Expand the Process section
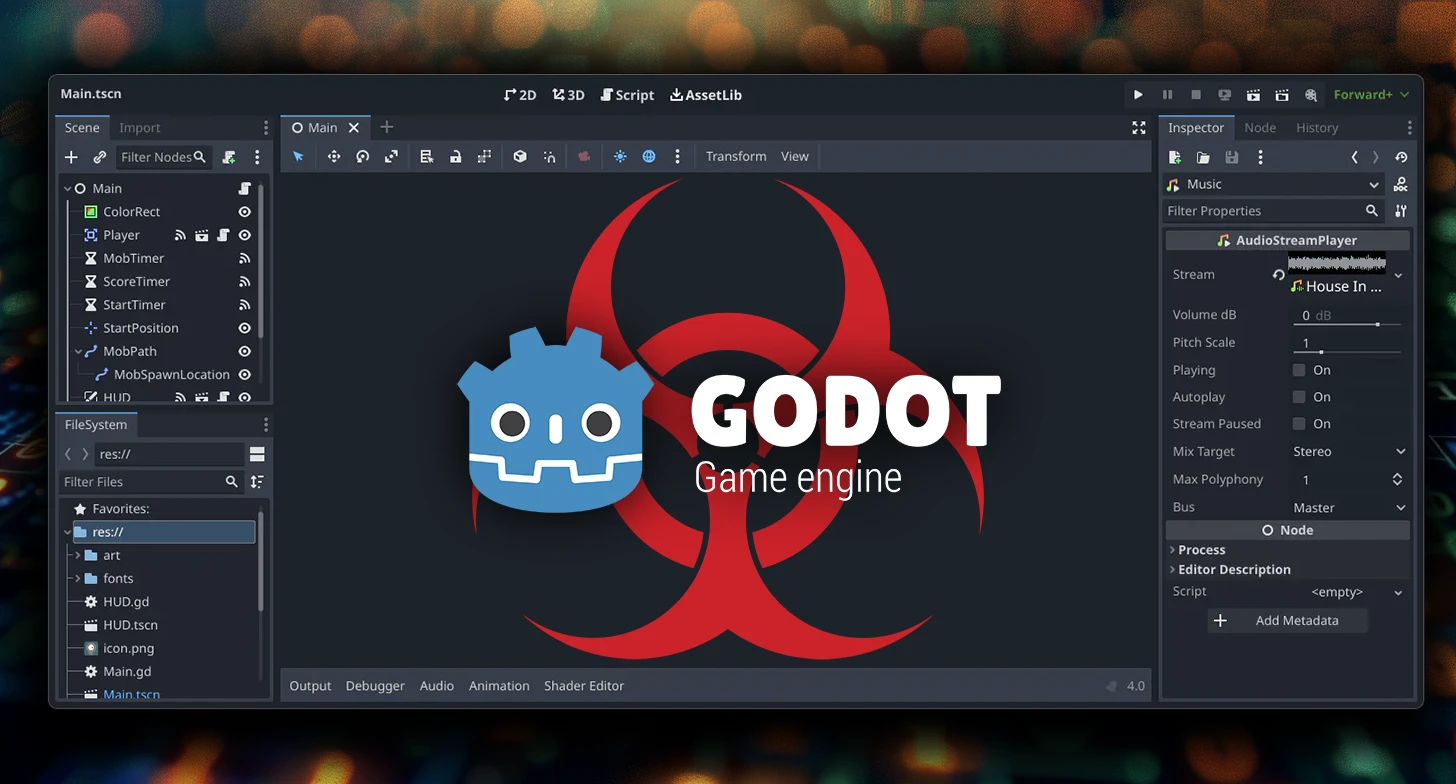 pyautogui.click(x=1201, y=550)
